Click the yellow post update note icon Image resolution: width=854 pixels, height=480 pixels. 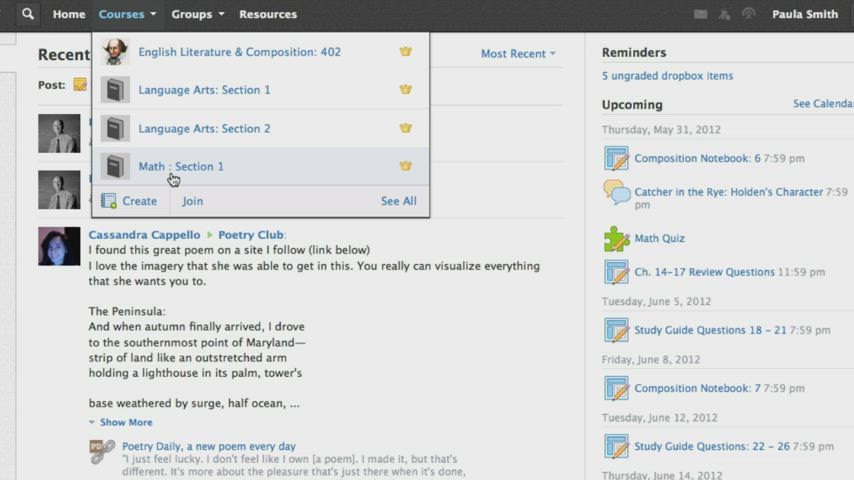(x=80, y=85)
